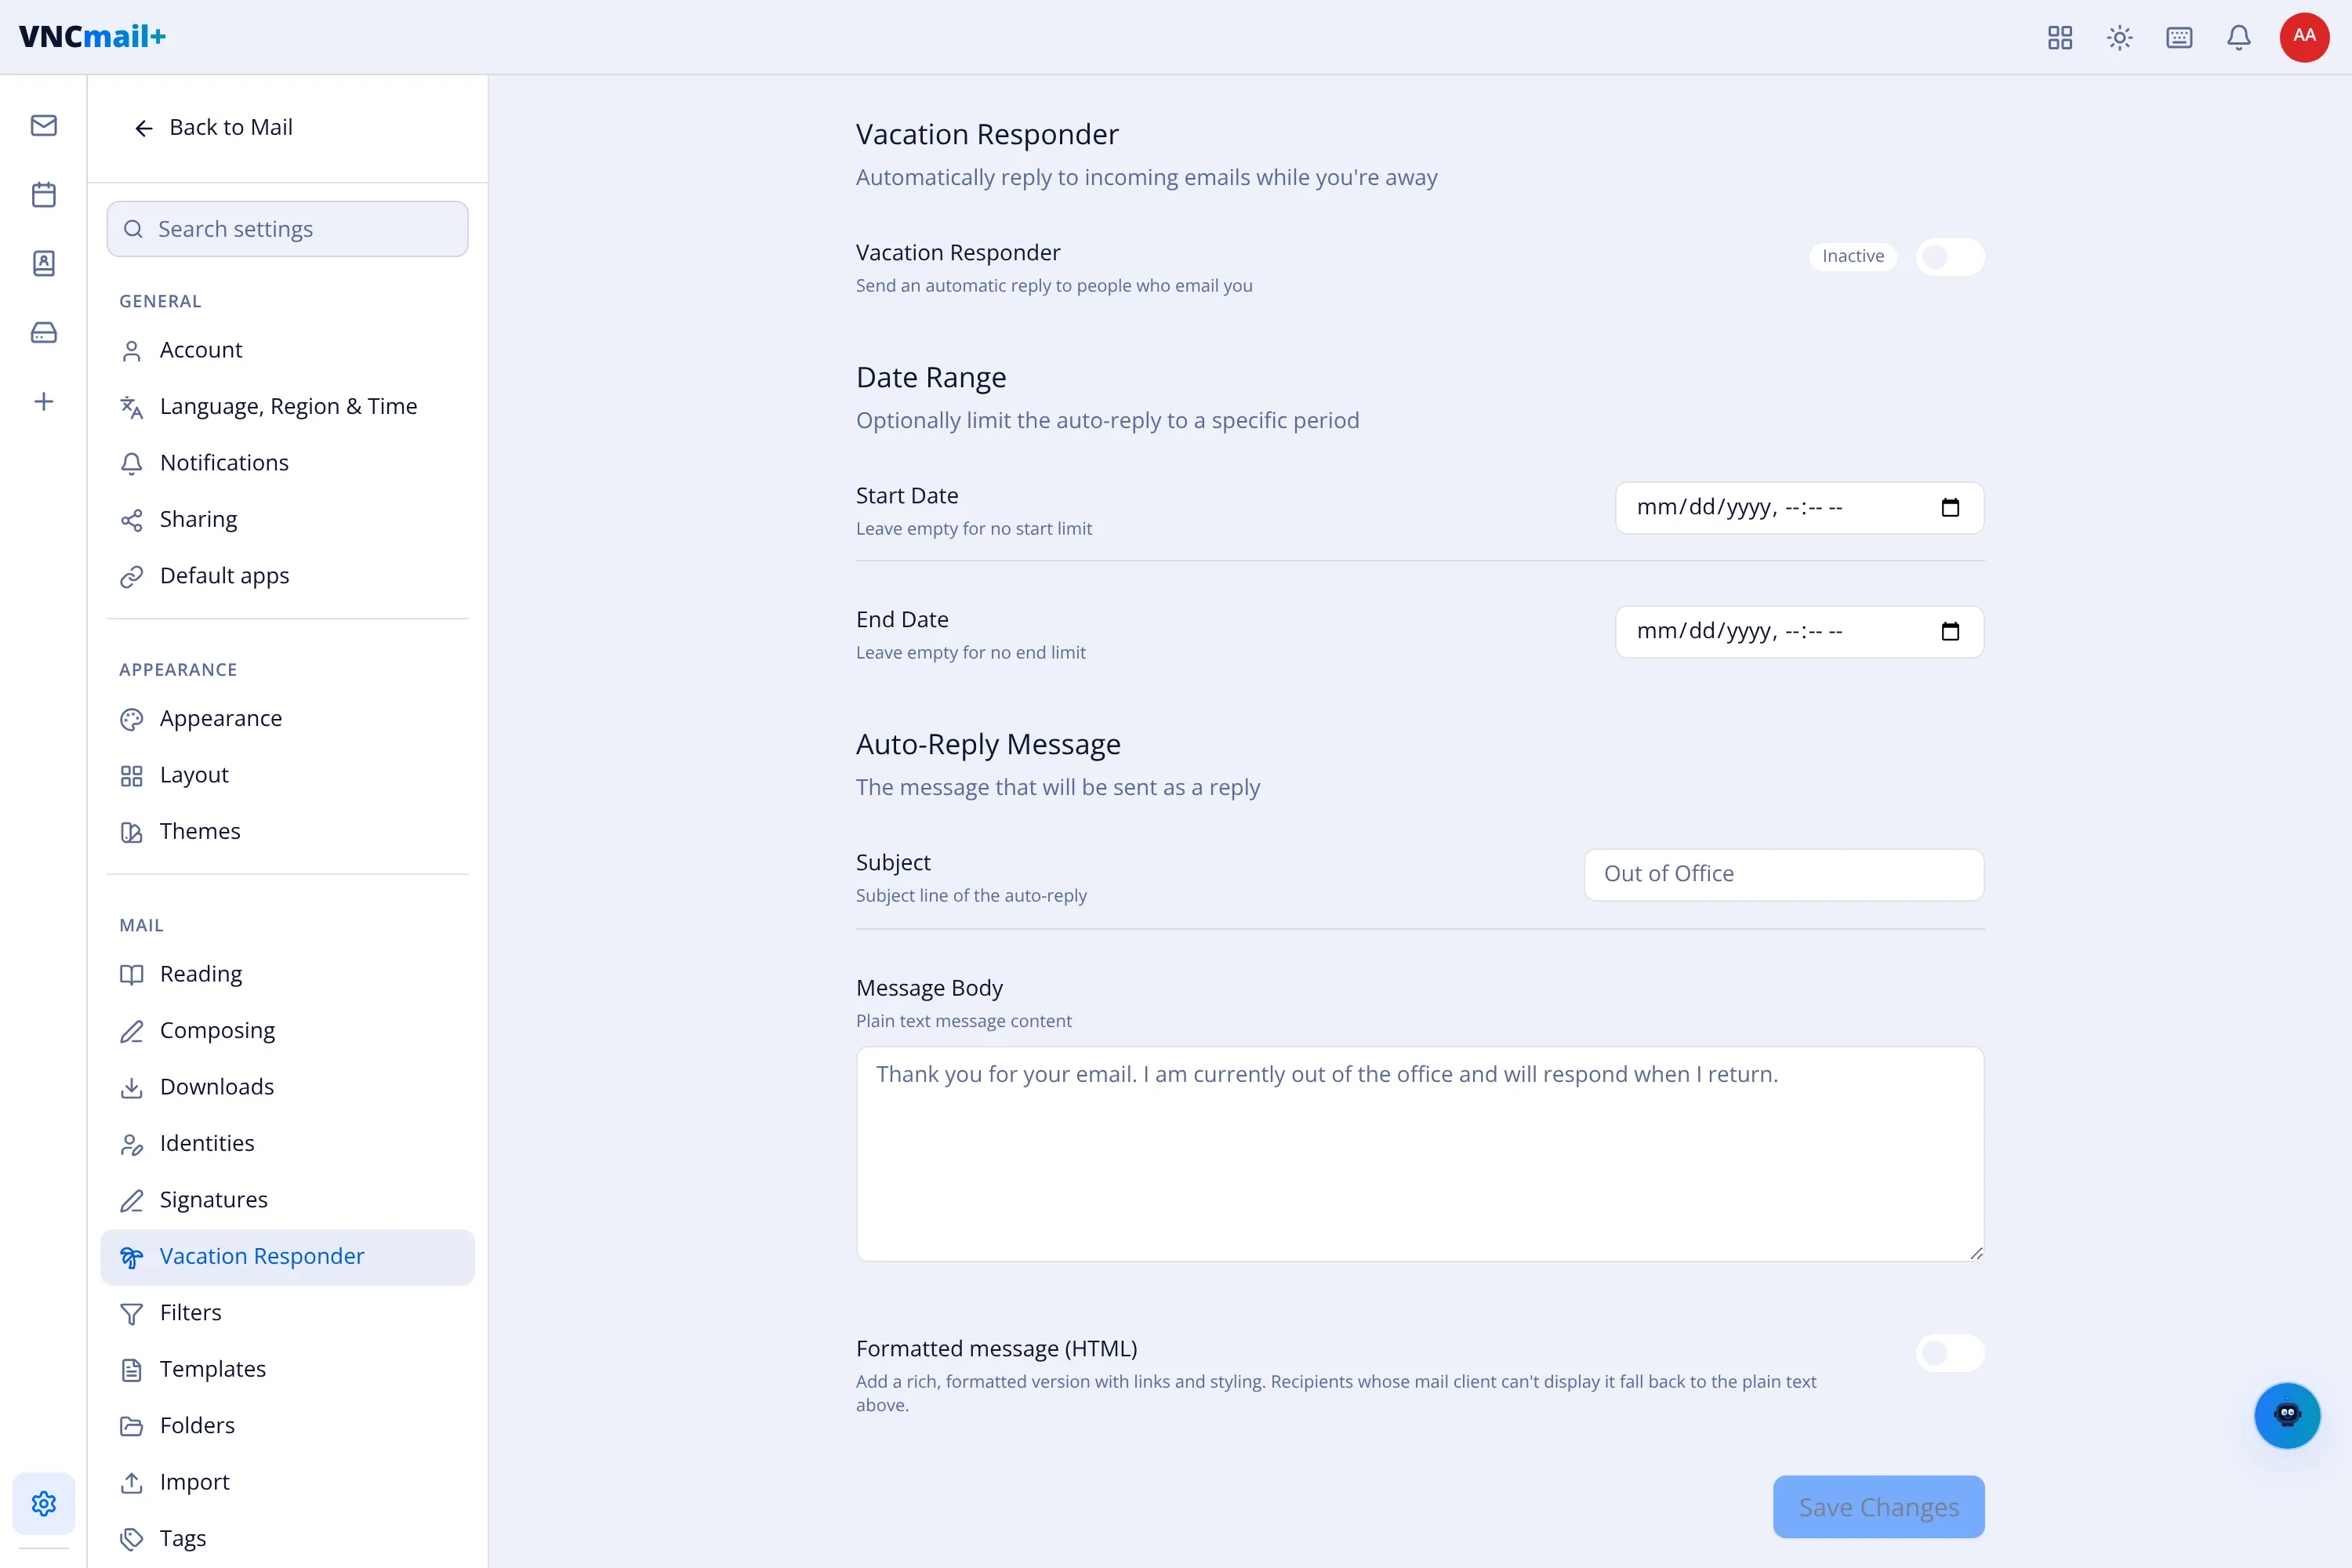Go to Identities settings
2352x1568 pixels.
pyautogui.click(x=287, y=1144)
